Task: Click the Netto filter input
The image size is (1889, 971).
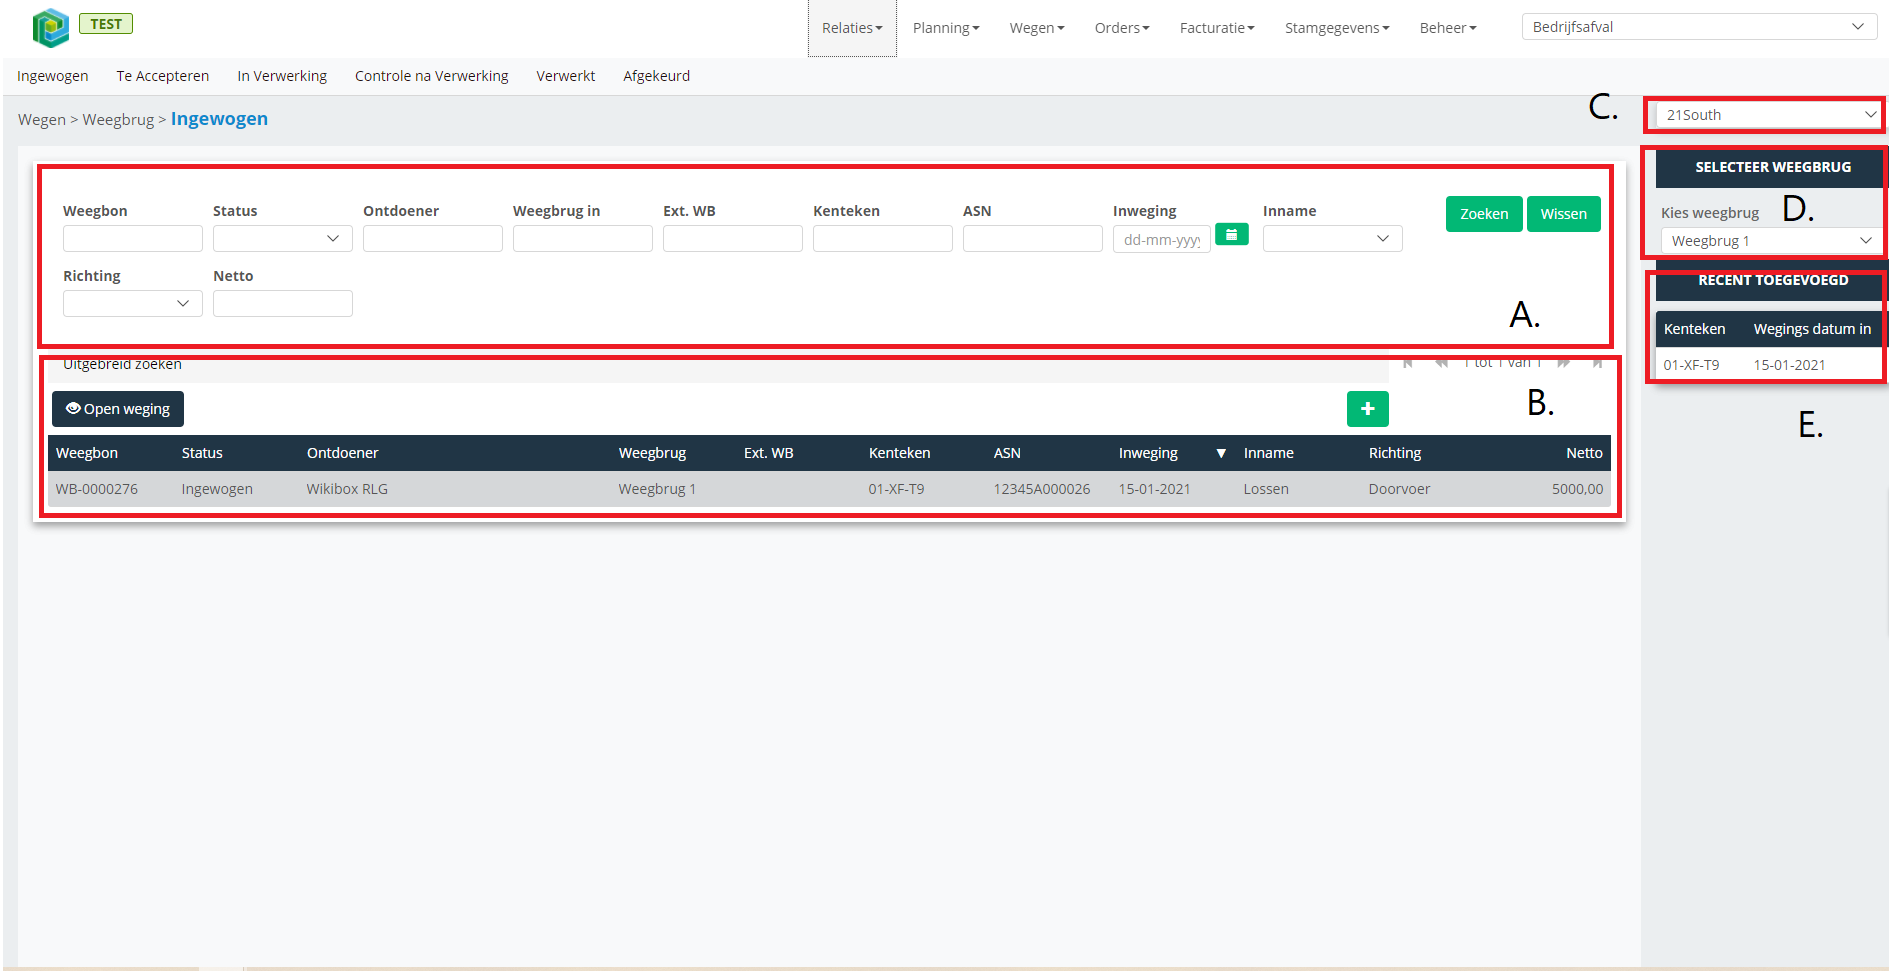Action: [283, 303]
